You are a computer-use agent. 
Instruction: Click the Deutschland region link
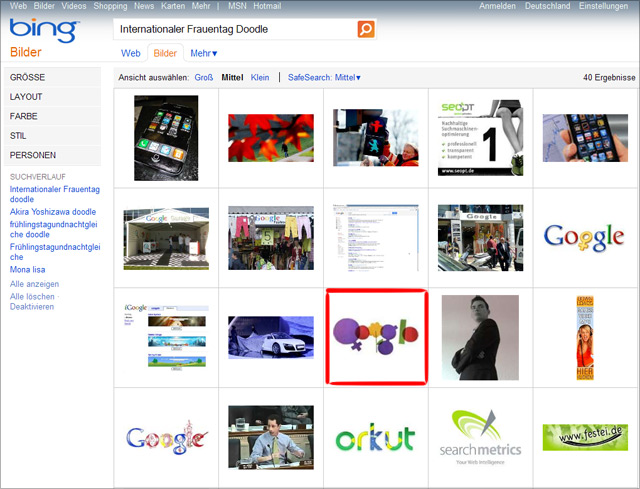547,6
